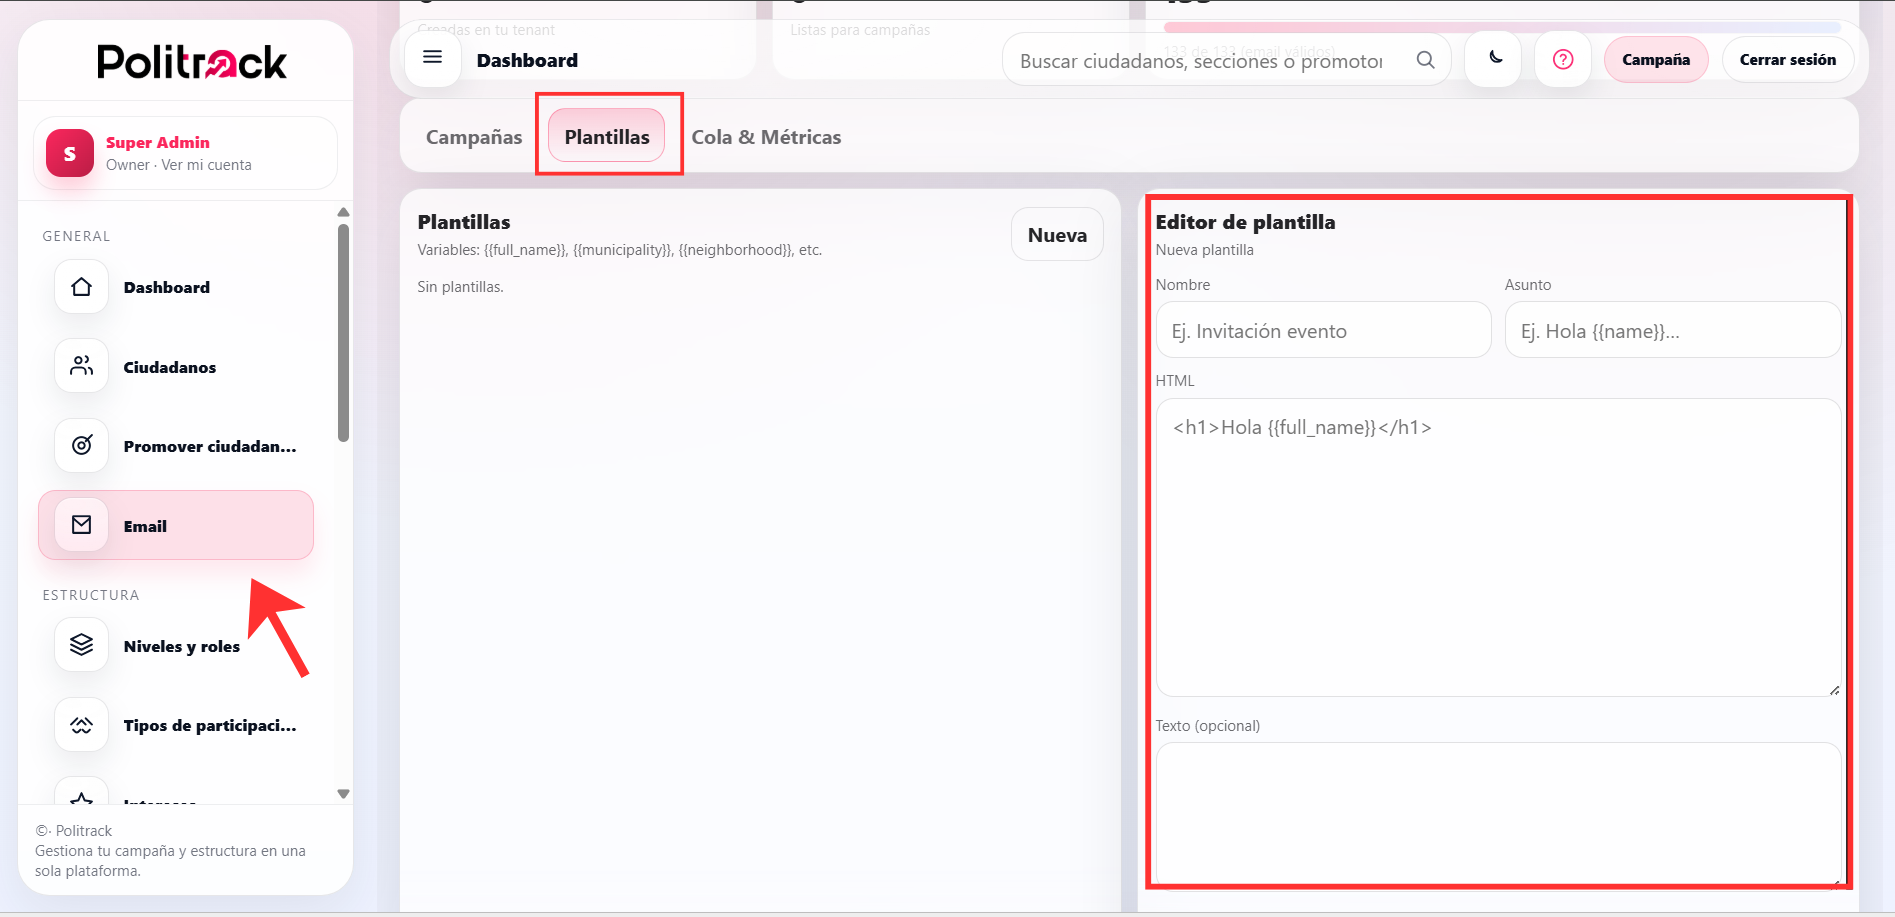The image size is (1895, 917).
Task: Create a template with the Nueva button
Action: [1056, 234]
